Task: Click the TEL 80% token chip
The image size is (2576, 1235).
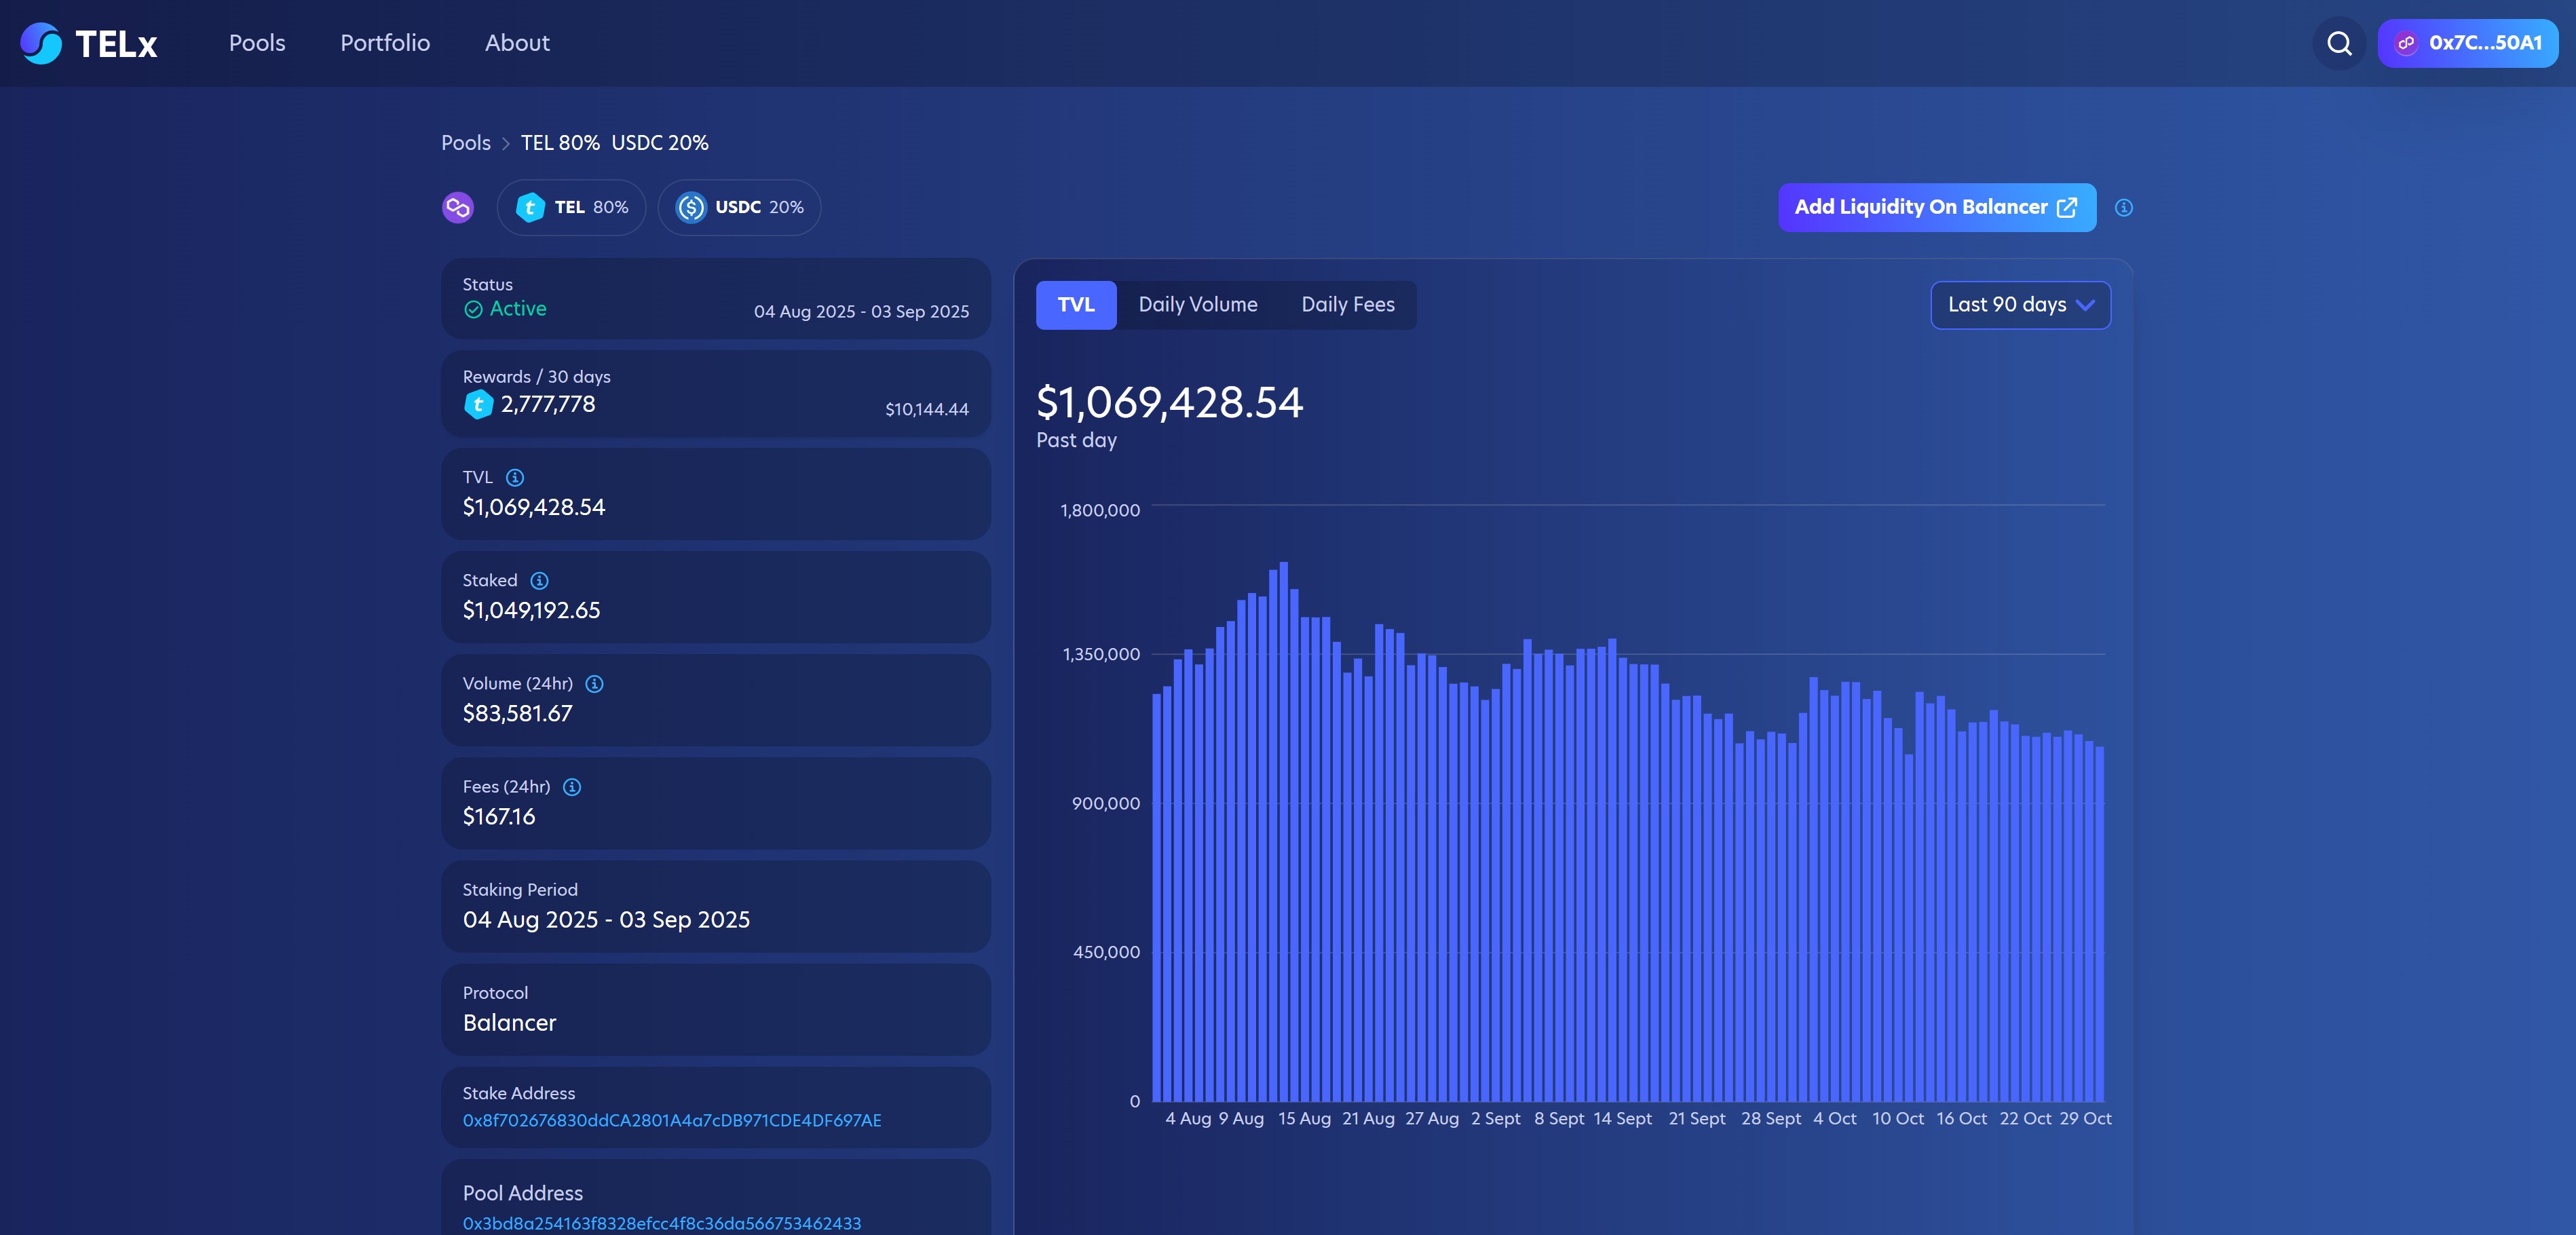Action: click(x=571, y=207)
